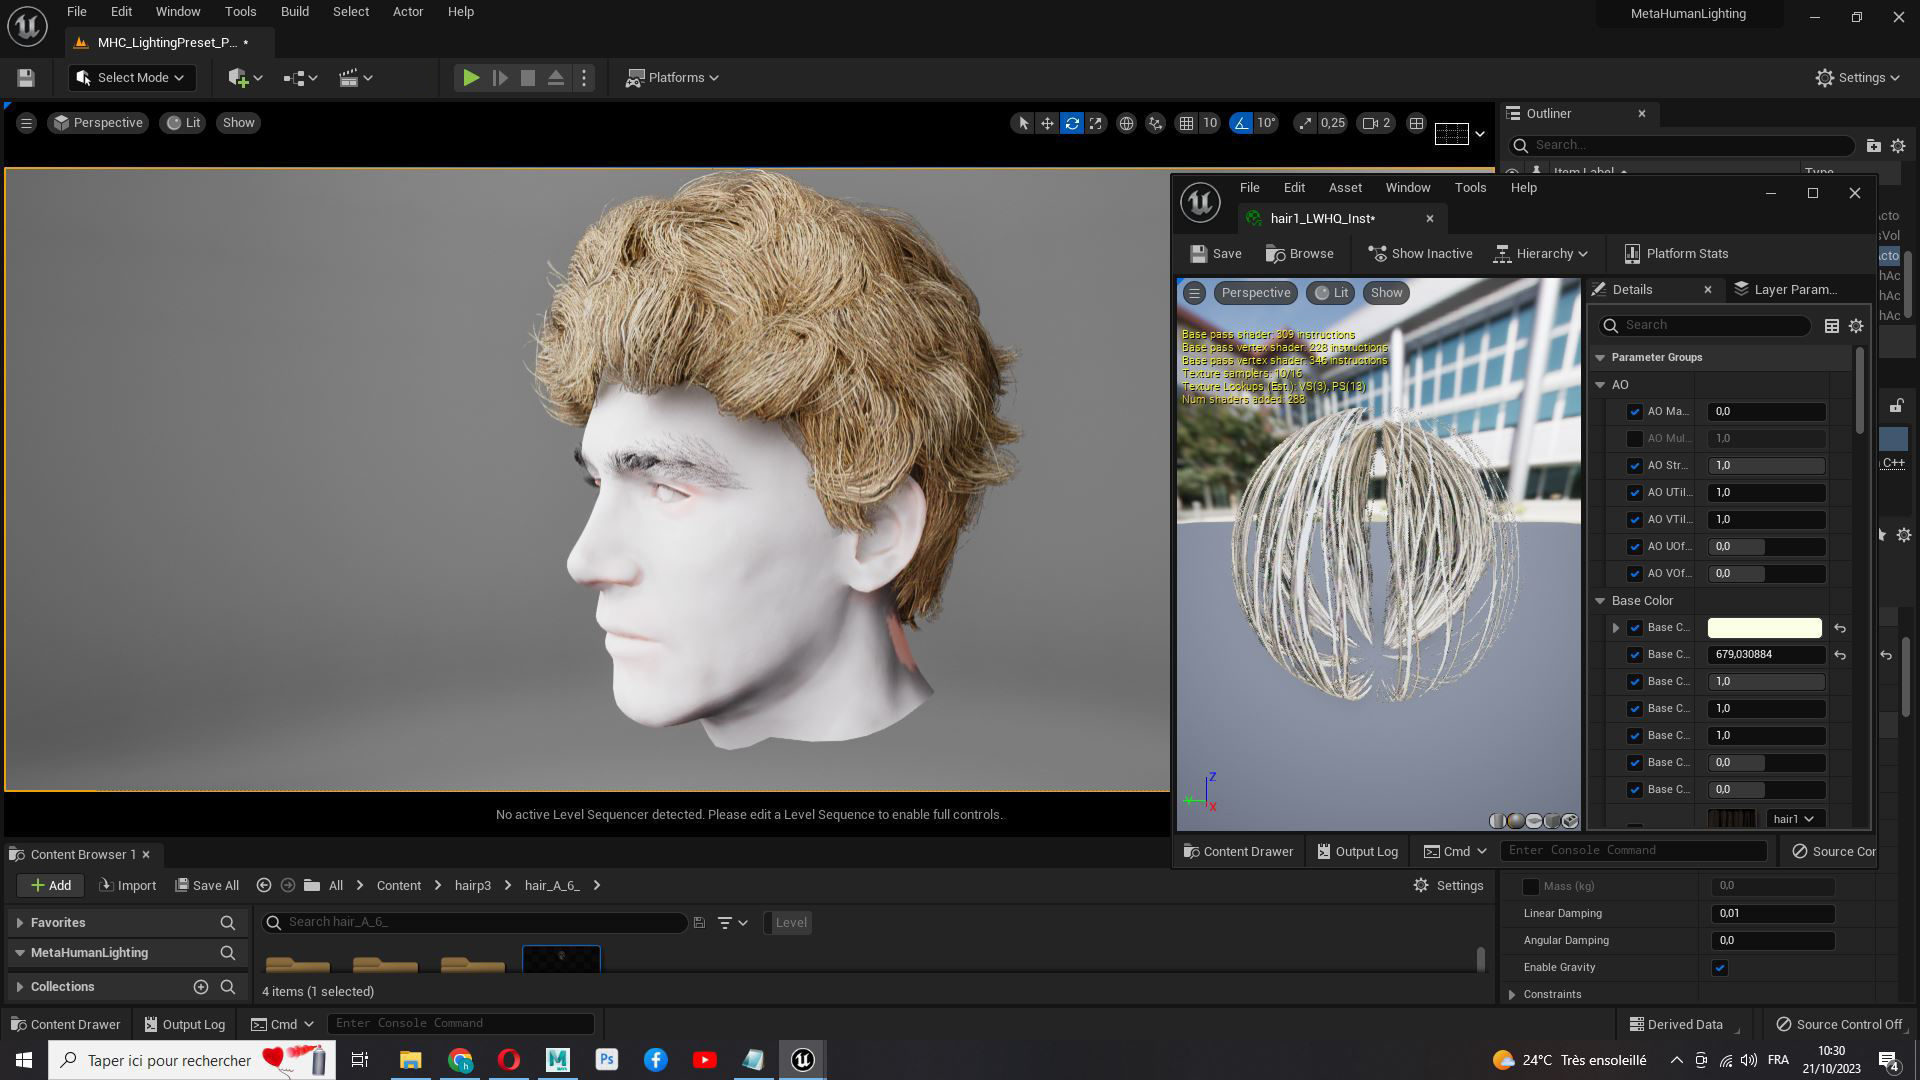Toggle Show Inactive parameters

tap(1420, 254)
